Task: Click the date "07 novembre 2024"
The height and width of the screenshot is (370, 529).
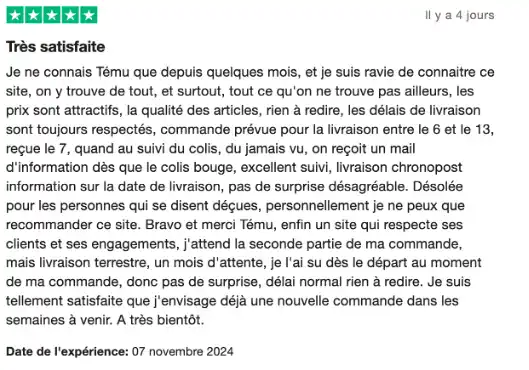Action: (183, 352)
